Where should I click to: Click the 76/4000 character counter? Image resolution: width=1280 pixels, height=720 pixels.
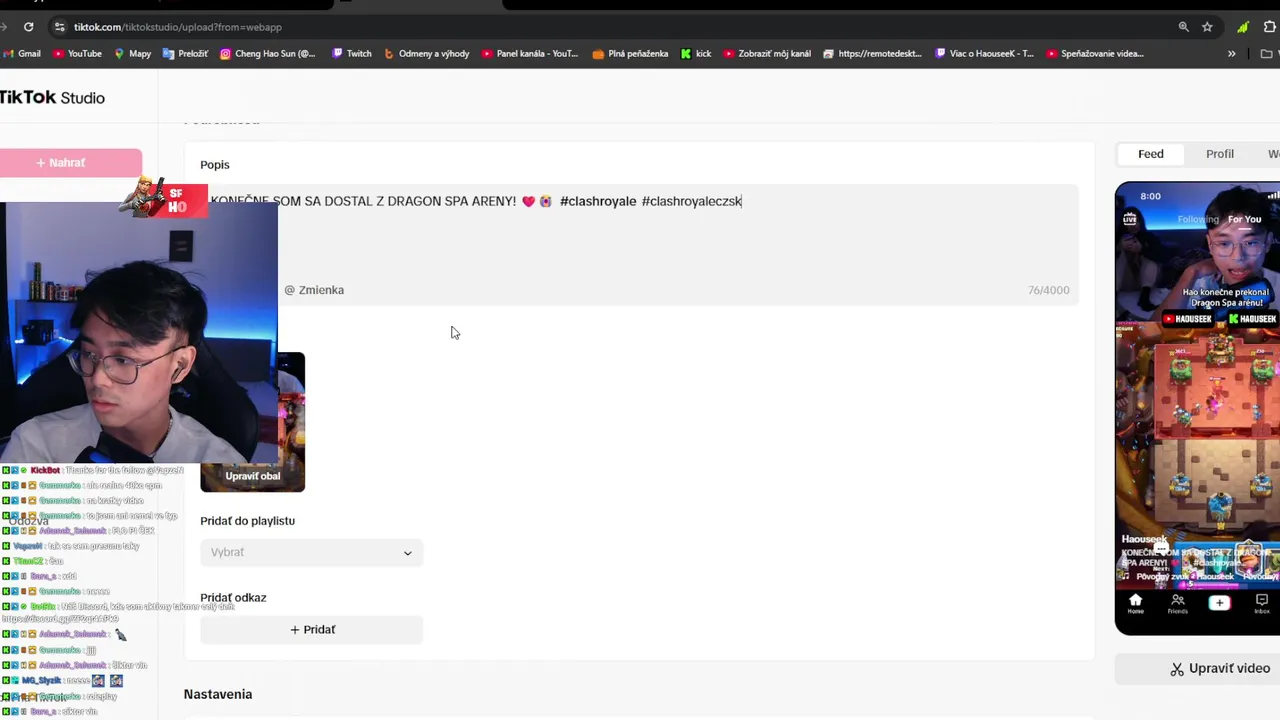[x=1048, y=290]
